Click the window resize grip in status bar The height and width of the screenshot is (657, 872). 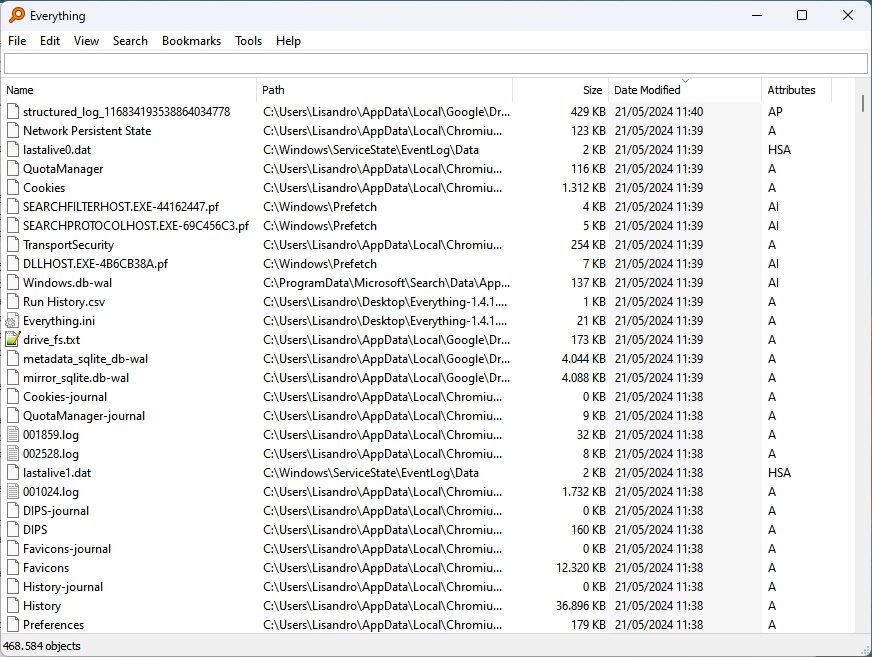coord(865,650)
